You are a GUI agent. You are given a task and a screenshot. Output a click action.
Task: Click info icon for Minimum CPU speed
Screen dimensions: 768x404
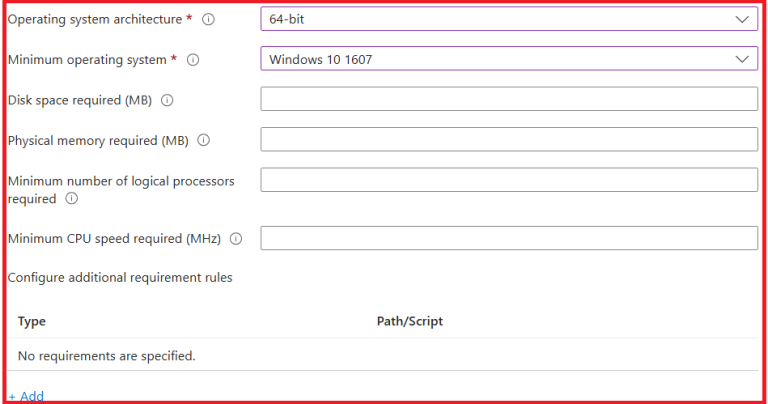[236, 239]
